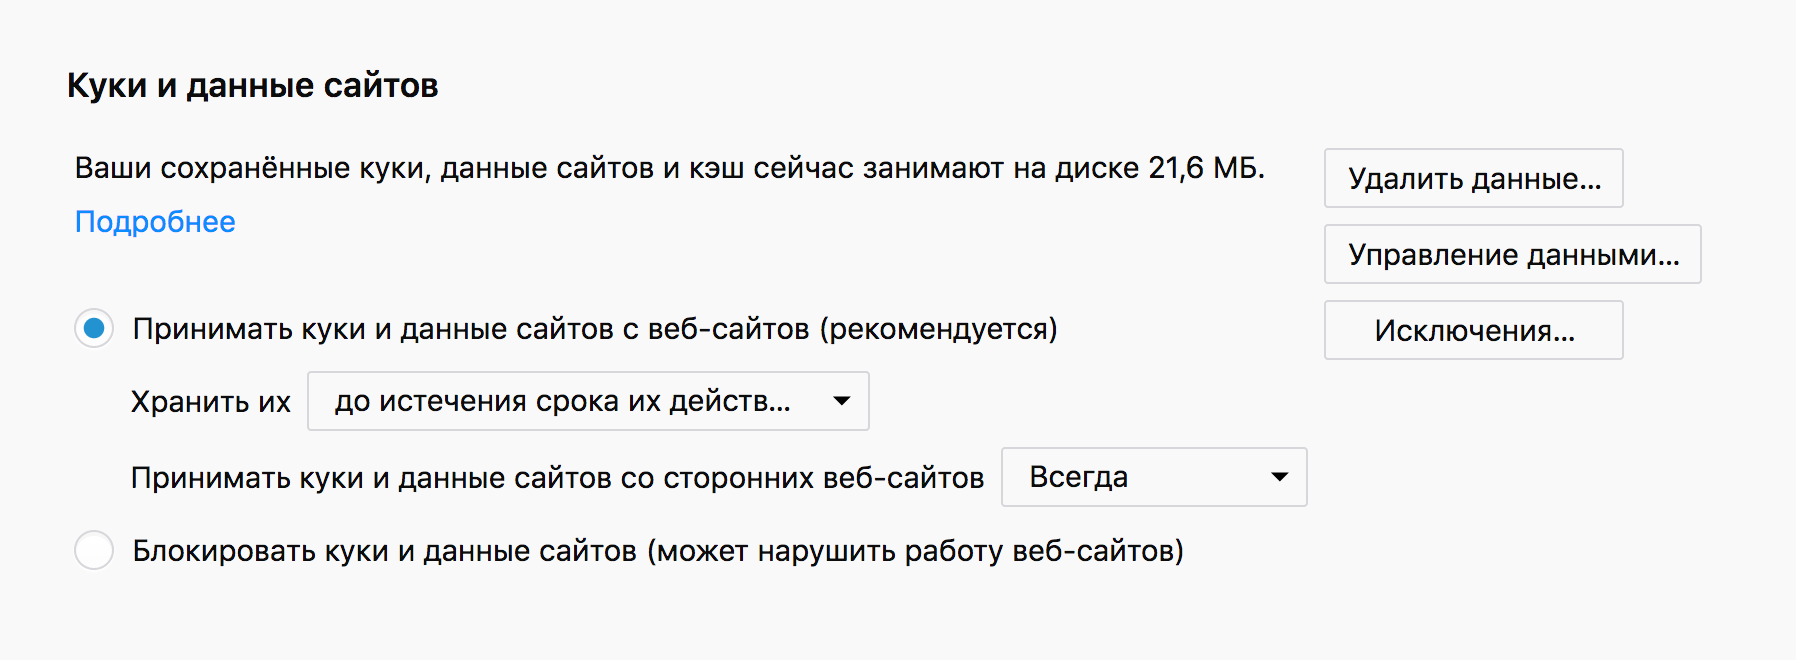Open the "Исключения…" exceptions button
Viewport: 1796px width, 660px height.
[x=1473, y=331]
